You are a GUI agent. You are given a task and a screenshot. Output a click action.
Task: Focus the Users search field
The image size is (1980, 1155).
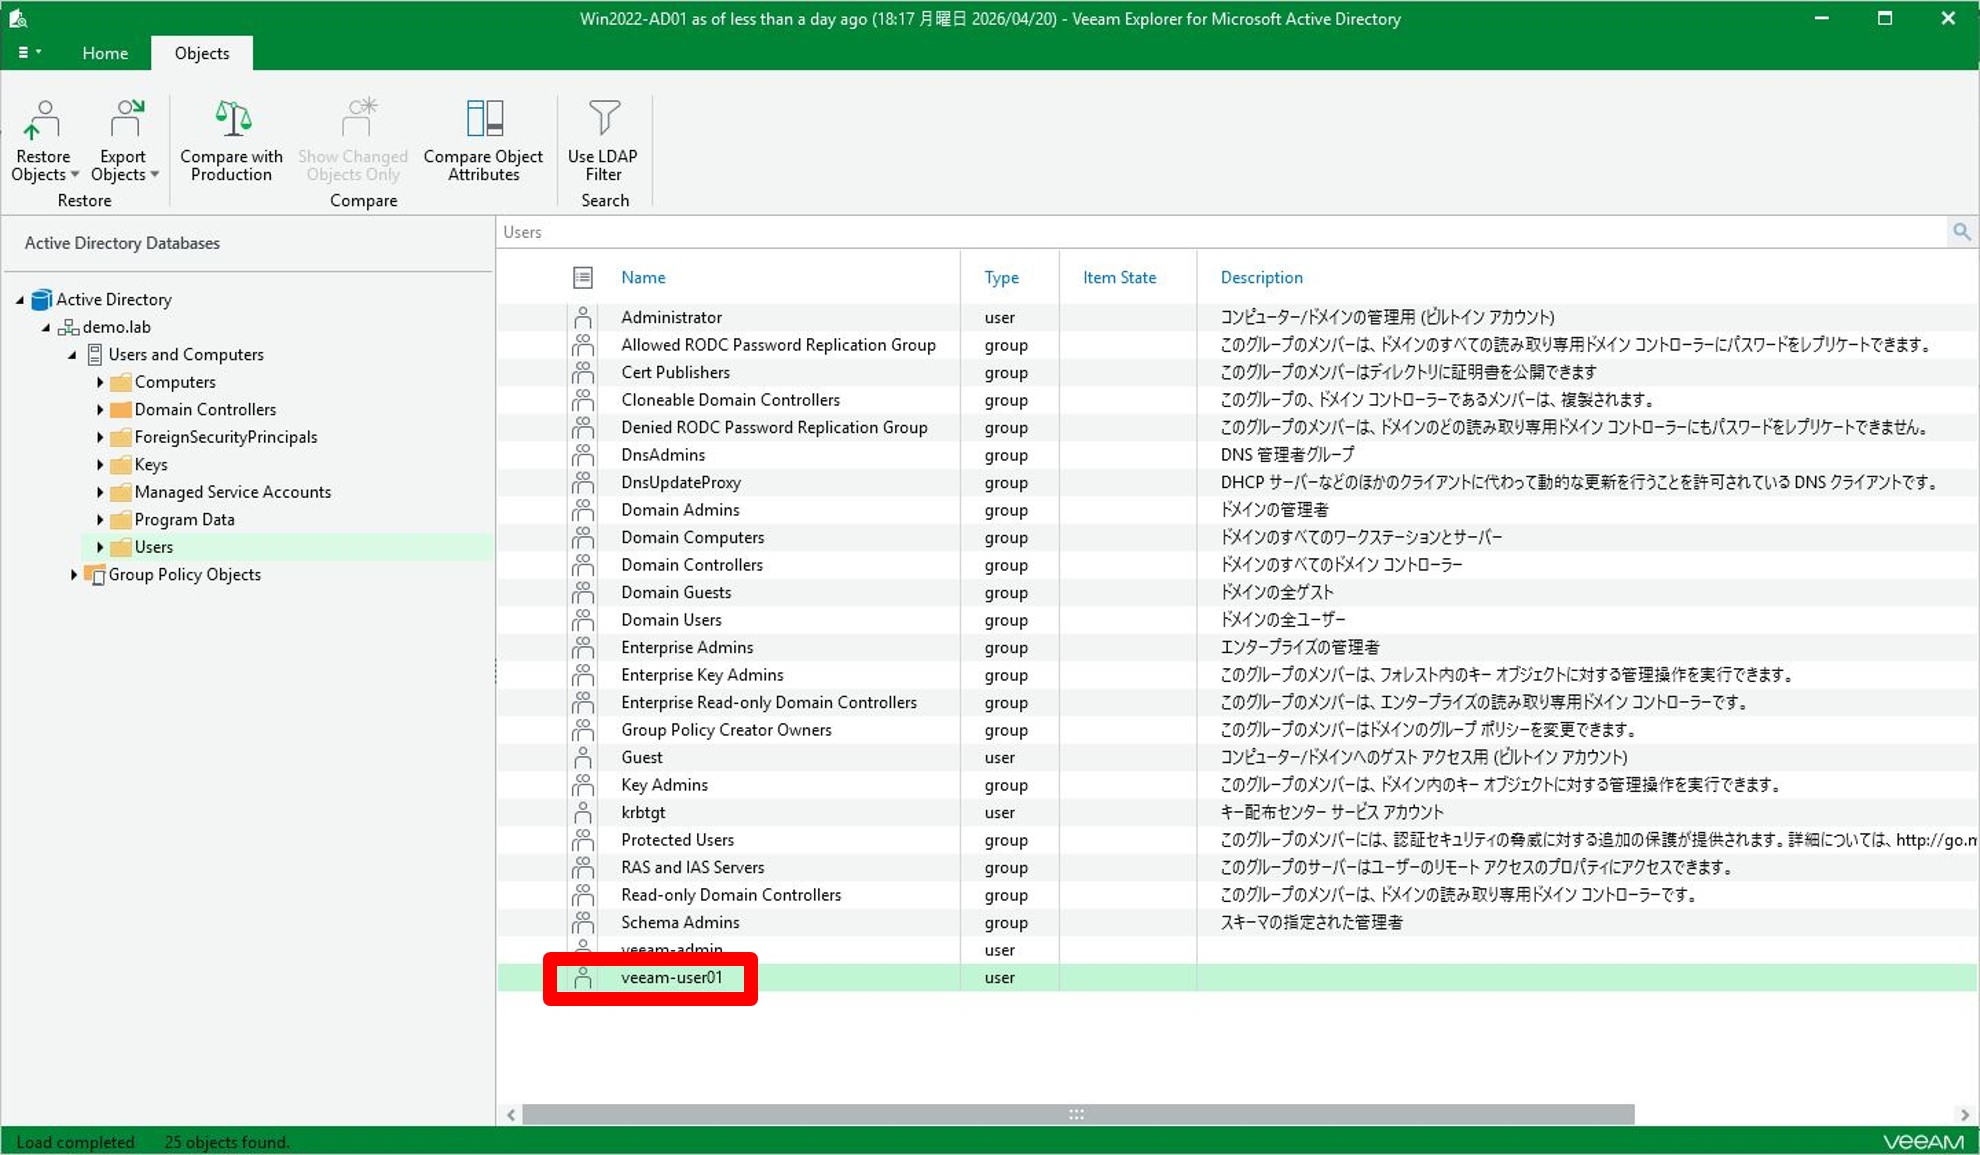[1222, 232]
